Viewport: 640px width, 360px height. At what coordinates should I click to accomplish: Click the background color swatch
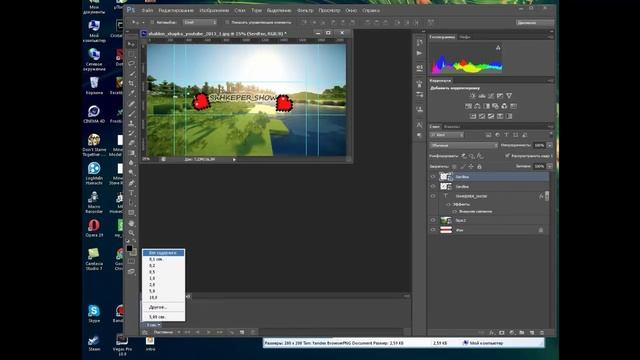134,253
